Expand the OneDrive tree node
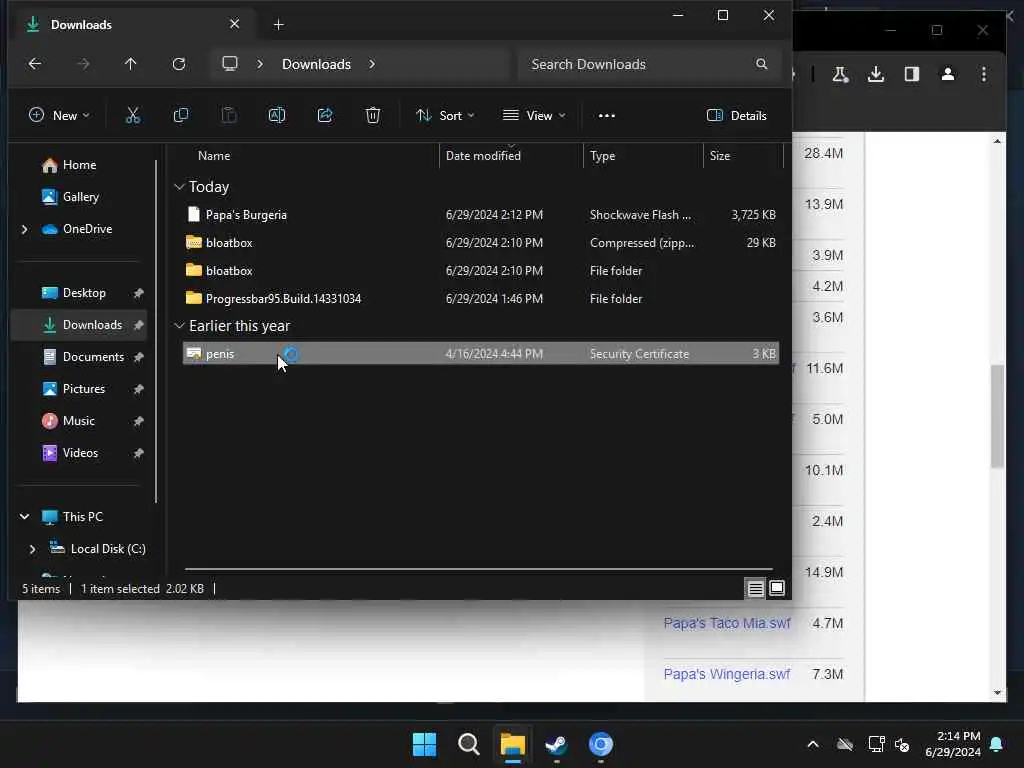 click(x=25, y=229)
